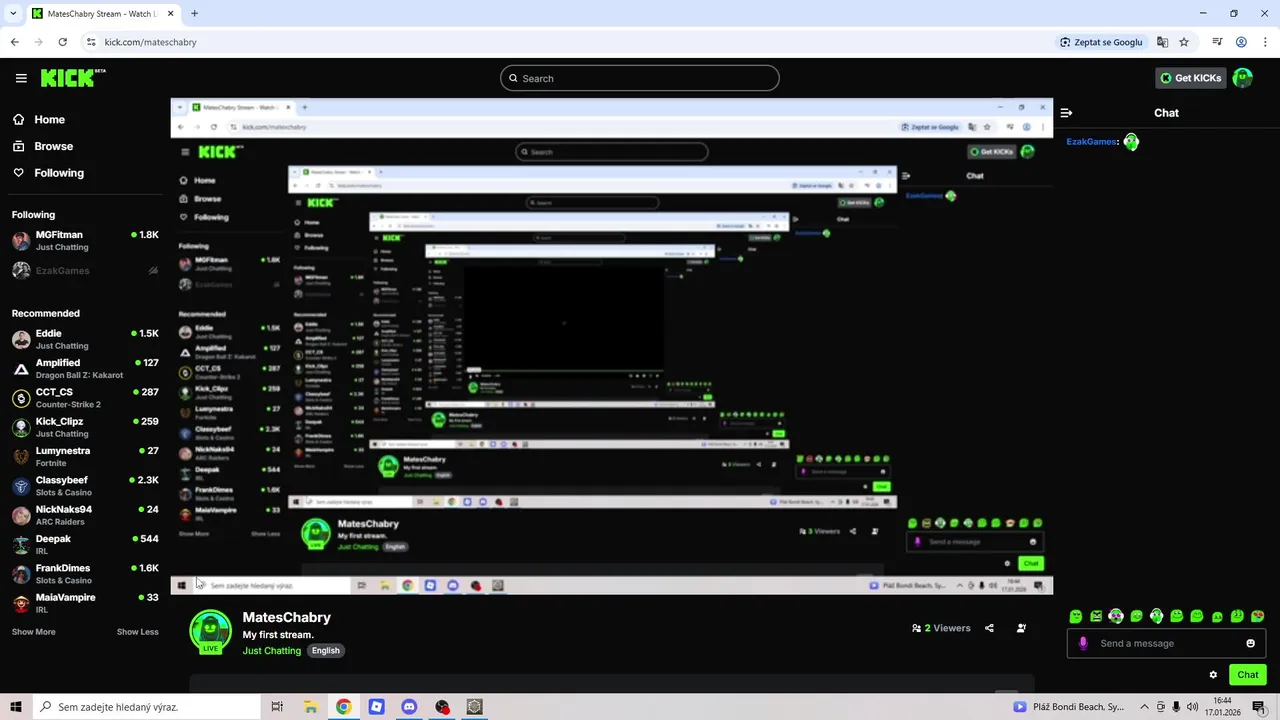Viewport: 1280px width, 720px height.
Task: Click the KICK logo
Action: (x=72, y=78)
